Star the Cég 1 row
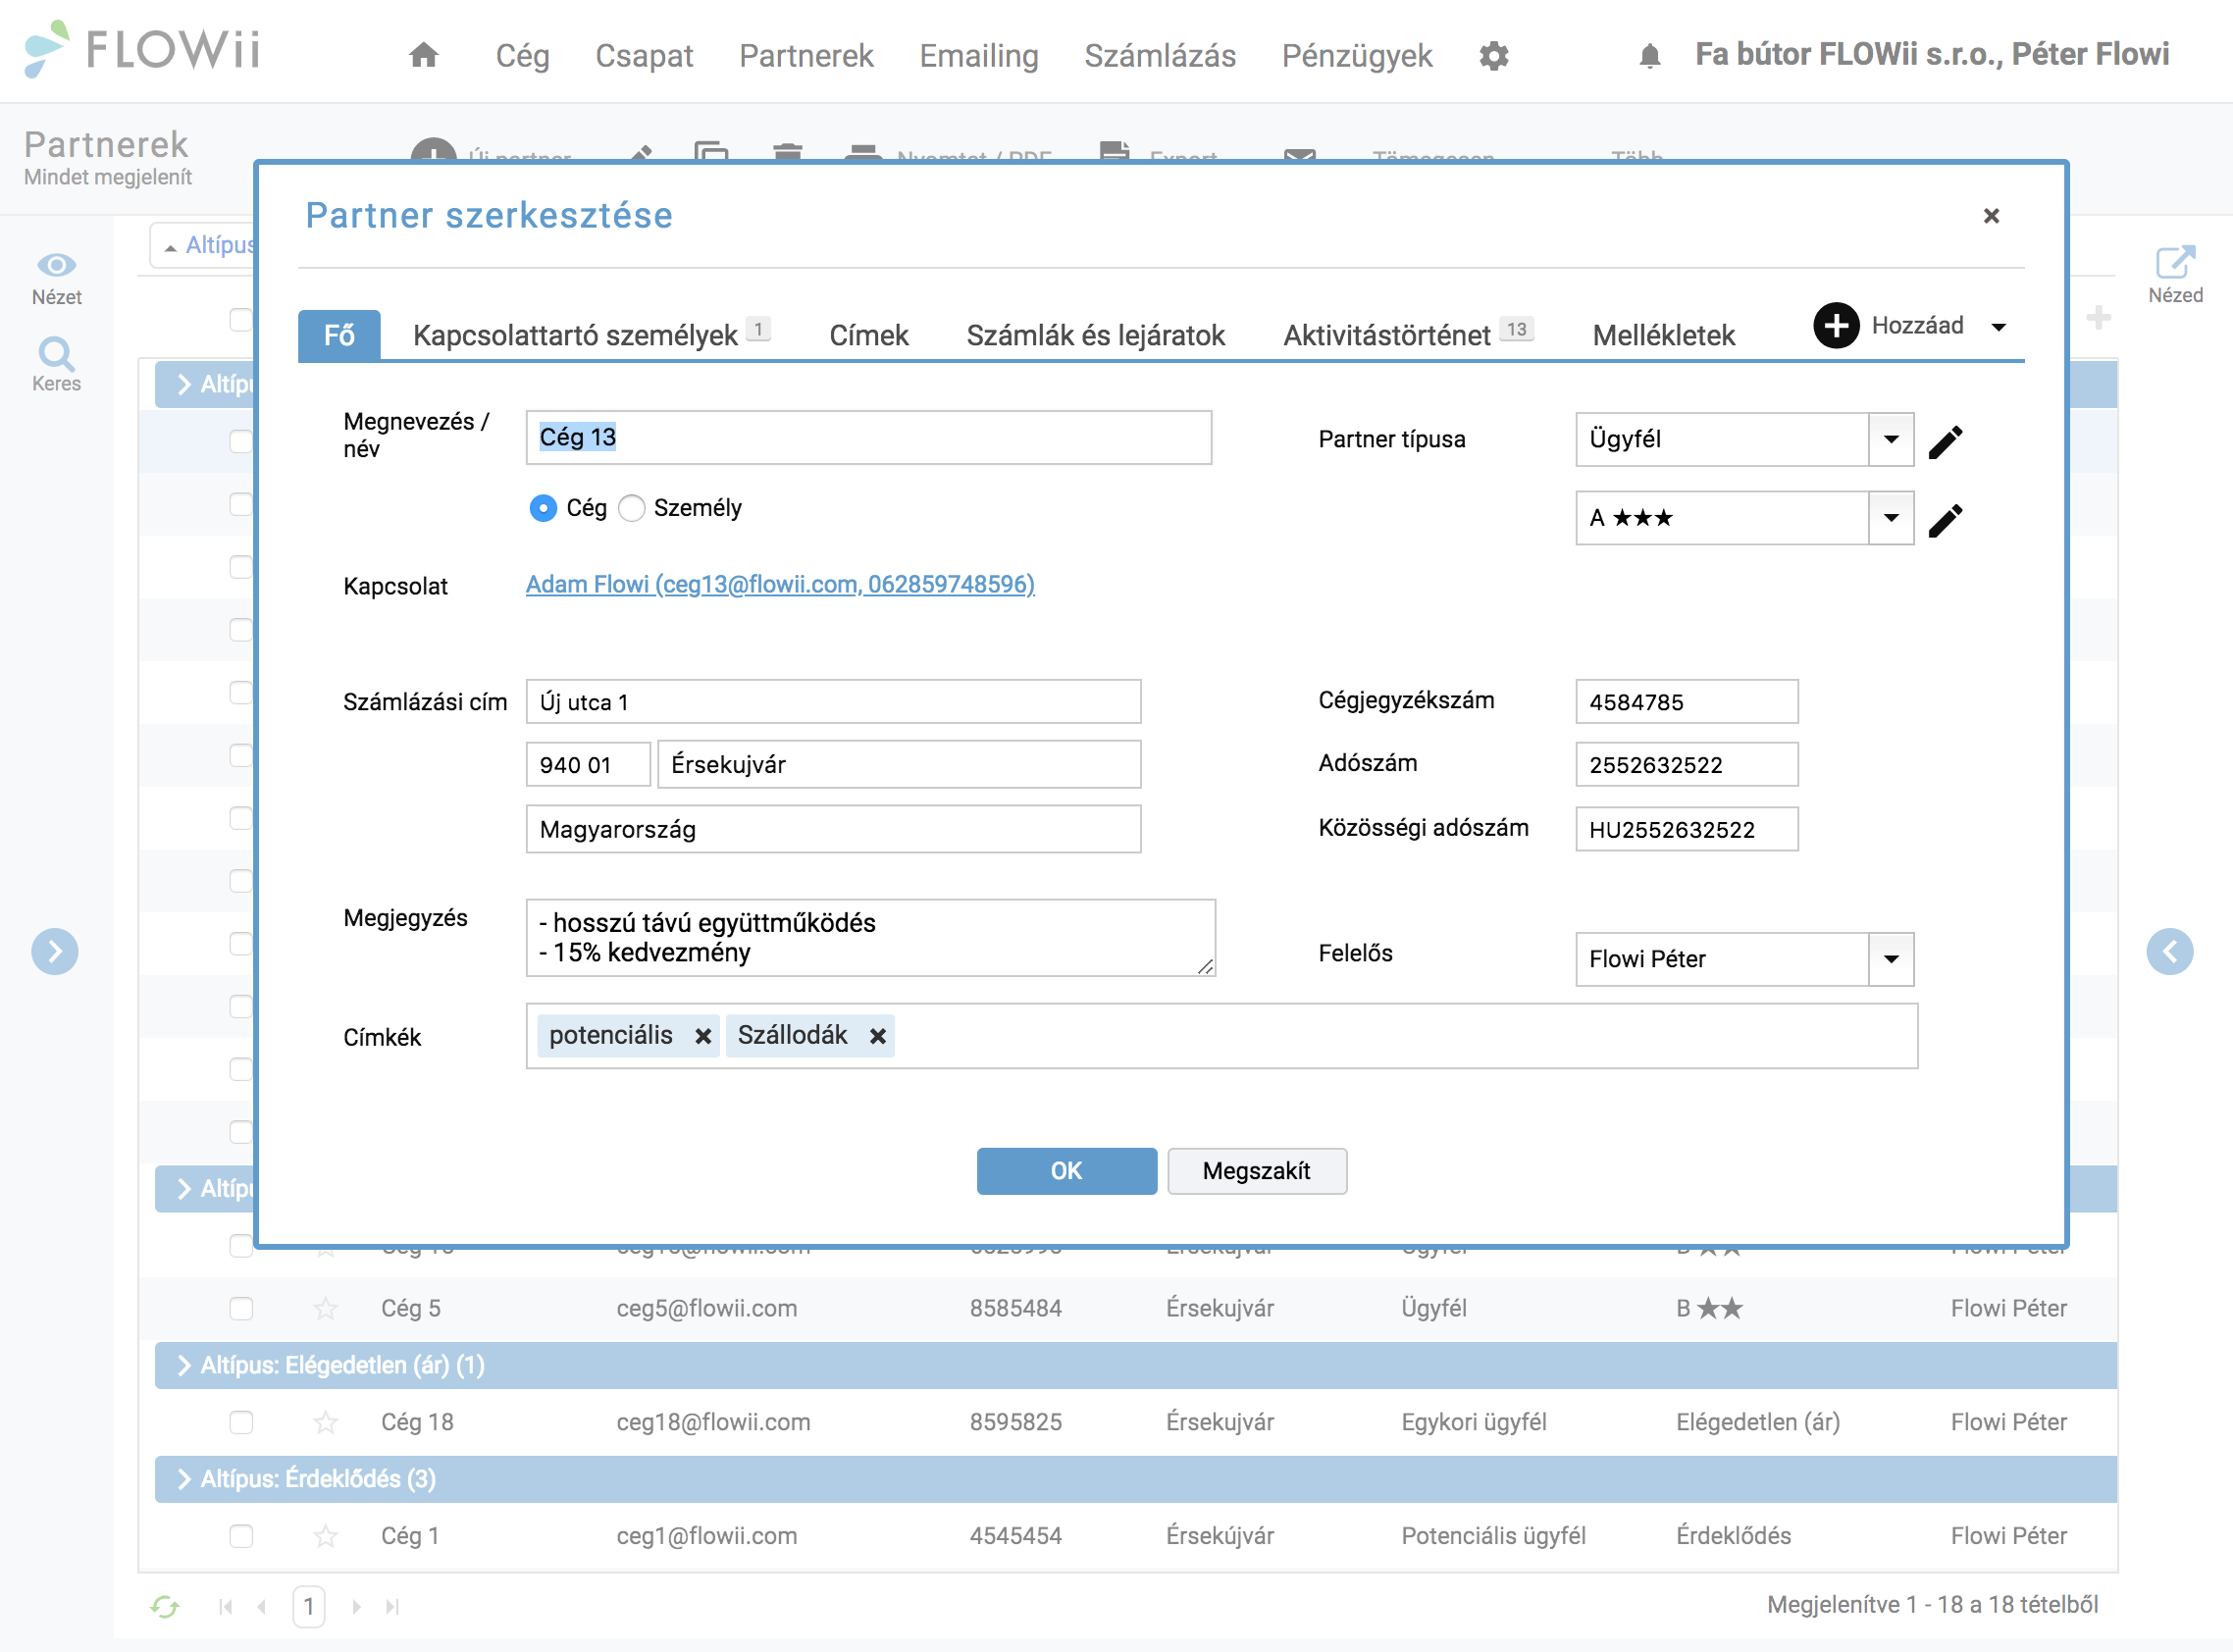The height and width of the screenshot is (1652, 2233). tap(325, 1536)
